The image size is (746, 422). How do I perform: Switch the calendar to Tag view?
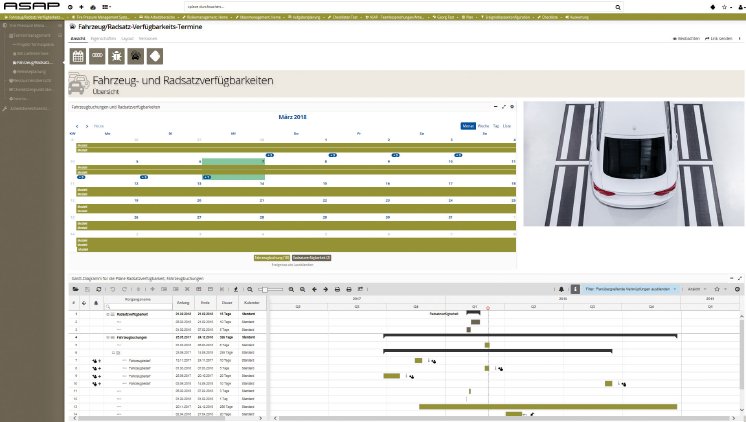coord(496,126)
